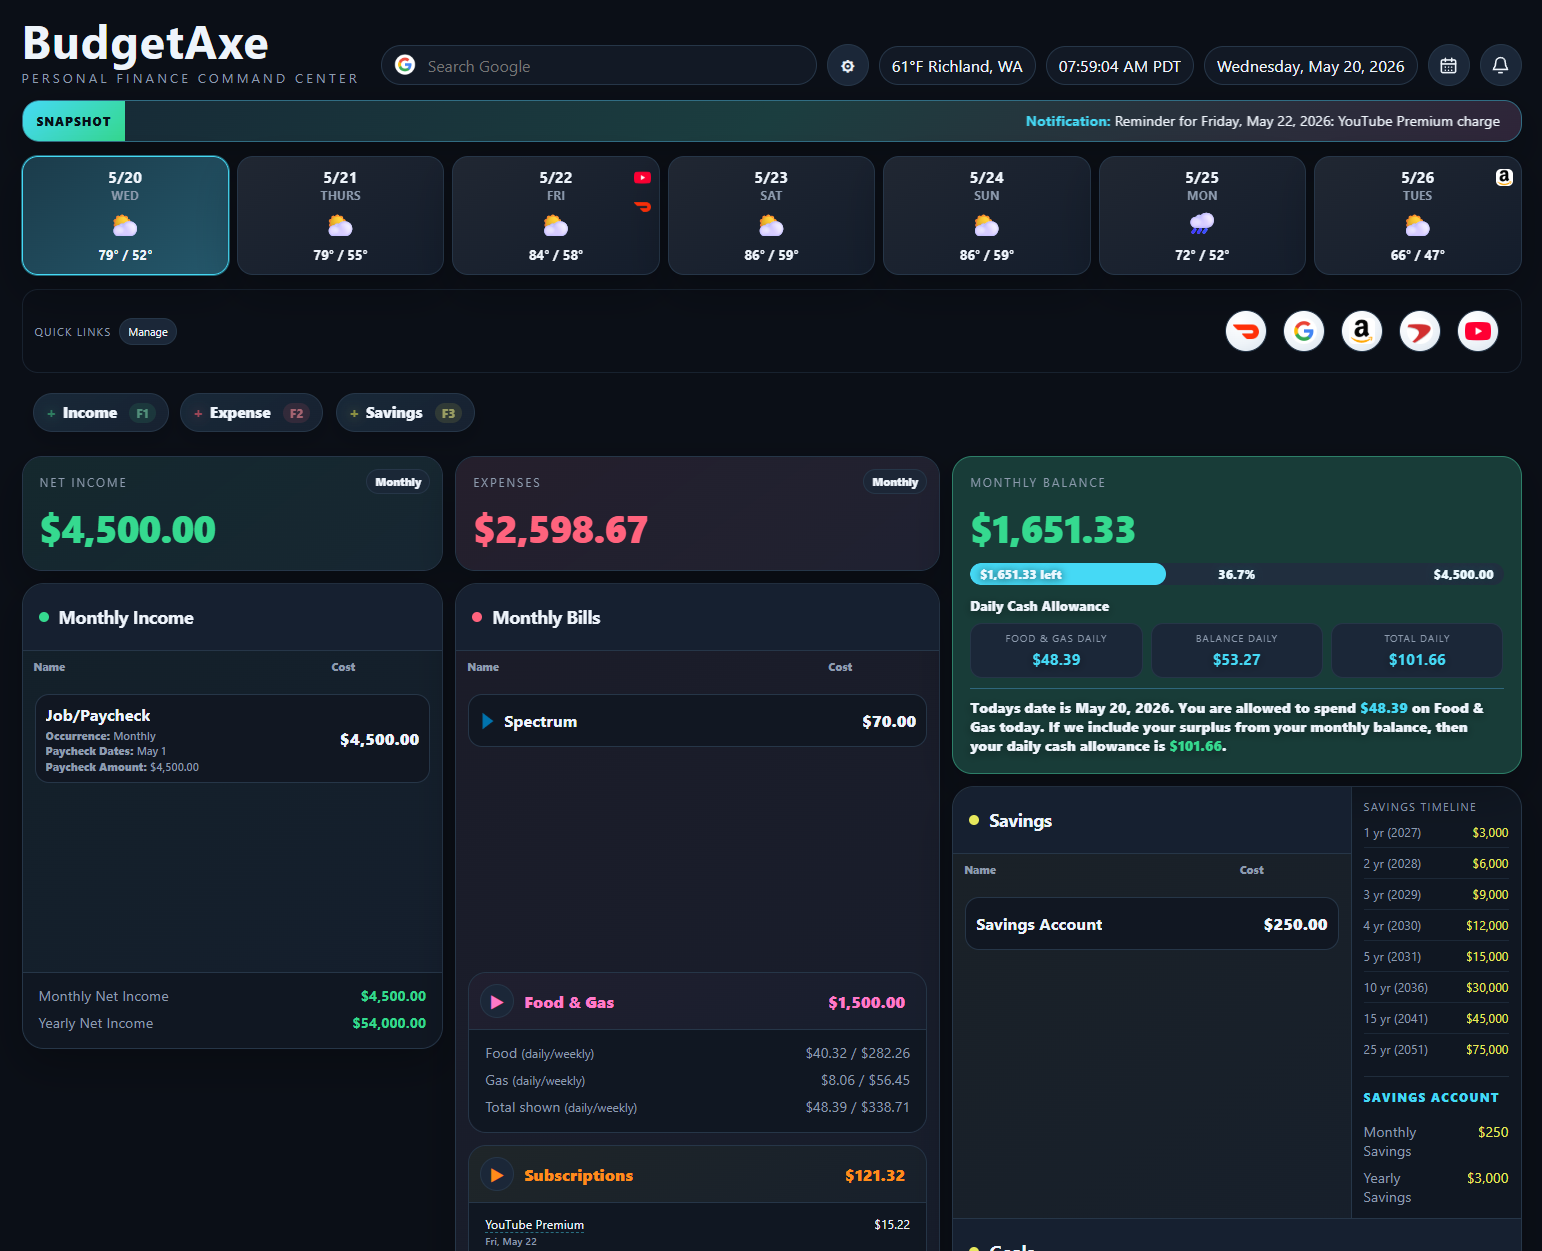
Task: Open Job/Paycheck income entry
Action: tap(232, 739)
